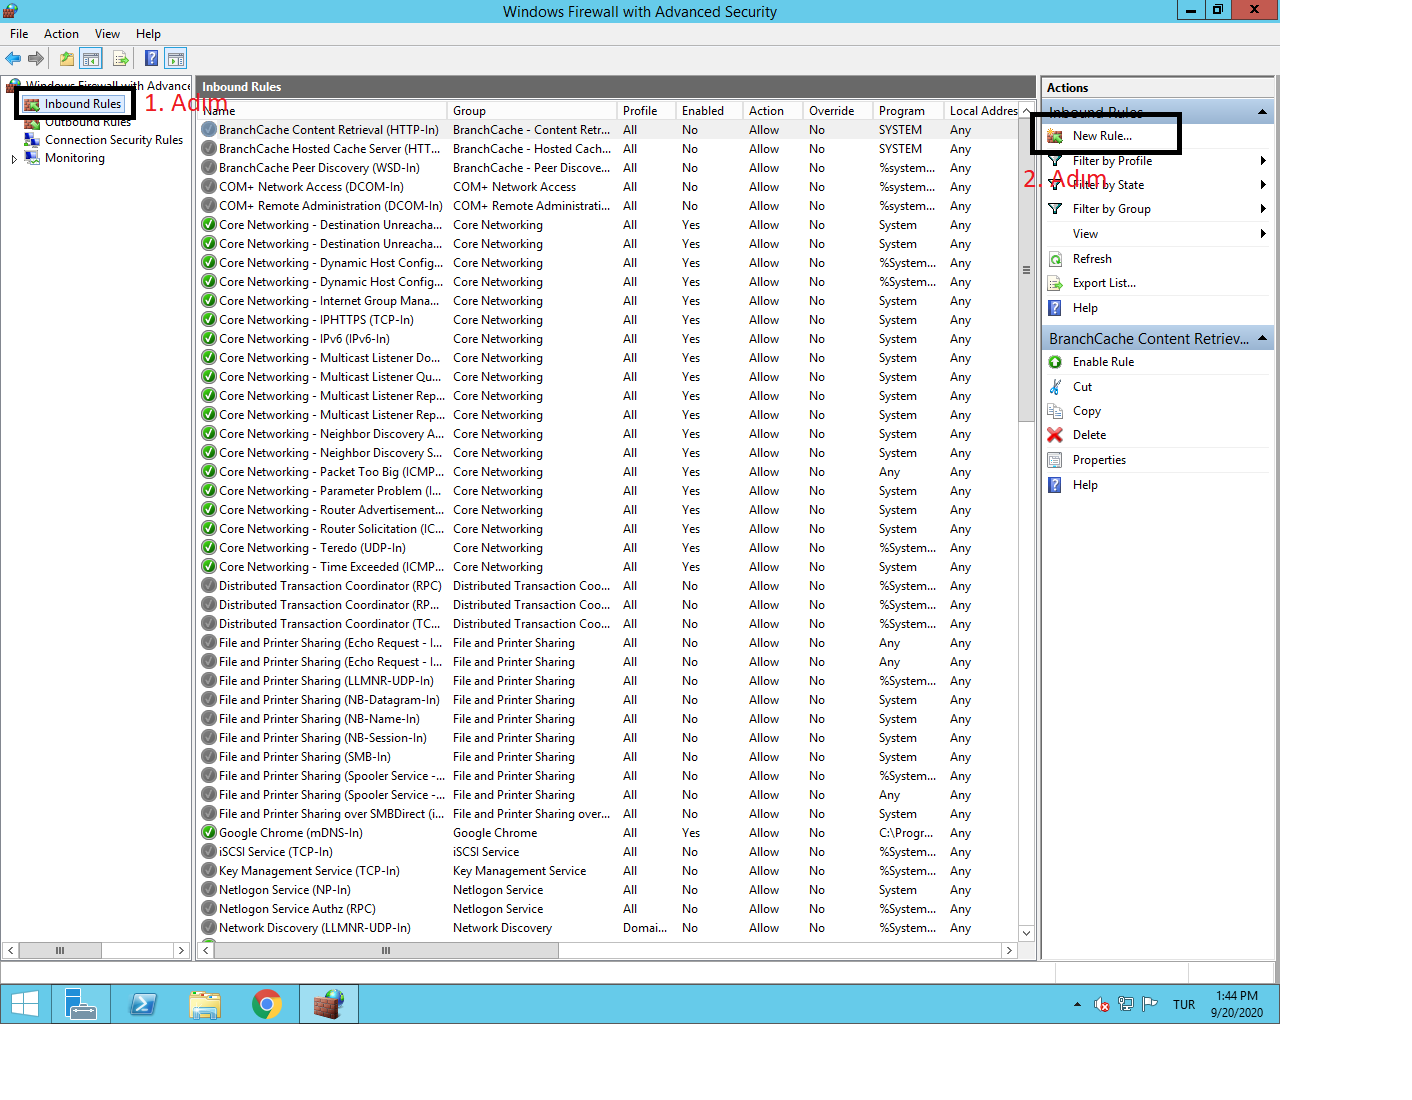Screen dimensions: 1412x1100
Task: Select the iSCSI Service (TCP-In) rule
Action: pos(276,852)
